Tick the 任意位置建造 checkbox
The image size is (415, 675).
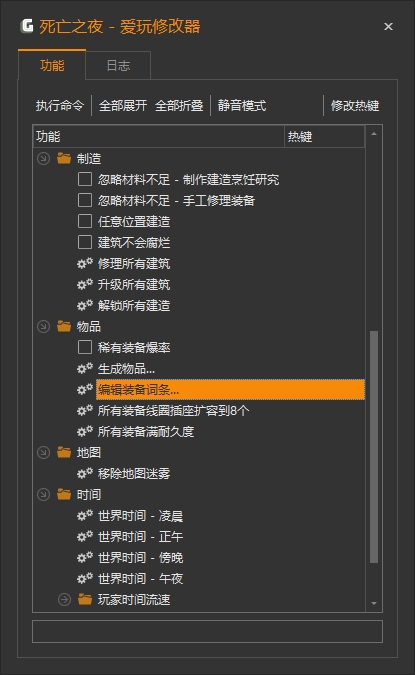coord(85,221)
